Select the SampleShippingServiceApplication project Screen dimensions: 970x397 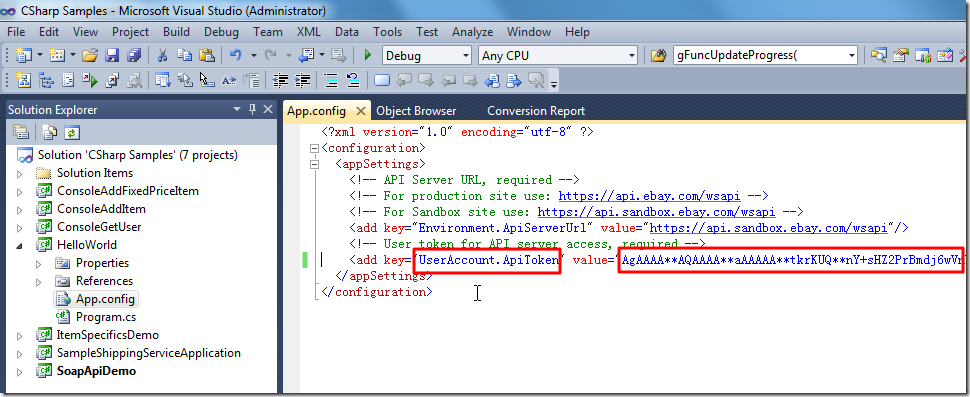(148, 353)
